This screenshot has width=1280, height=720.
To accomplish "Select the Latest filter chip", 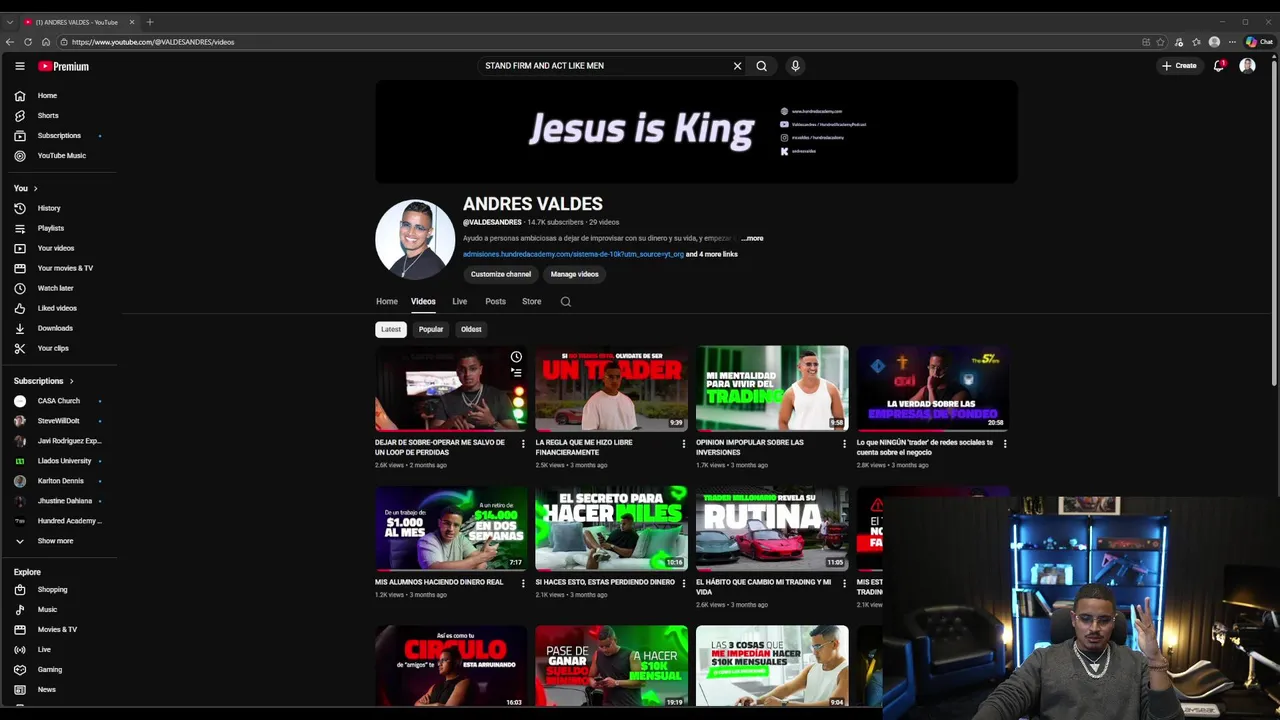I will tap(391, 329).
